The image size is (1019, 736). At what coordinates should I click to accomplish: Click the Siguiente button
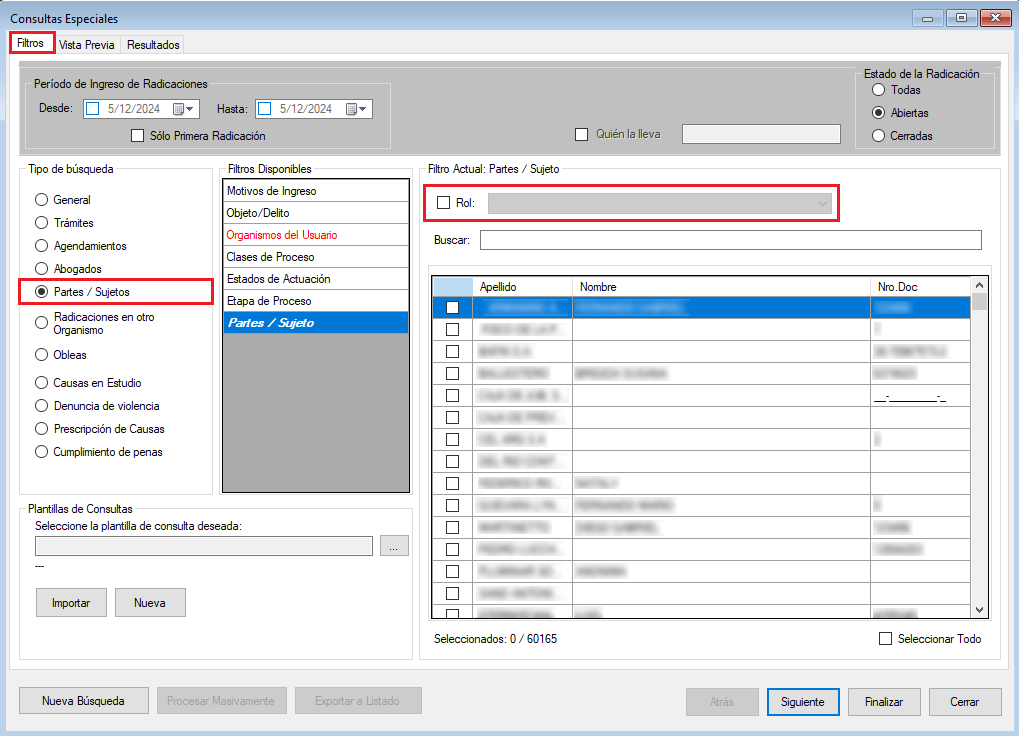coord(802,702)
